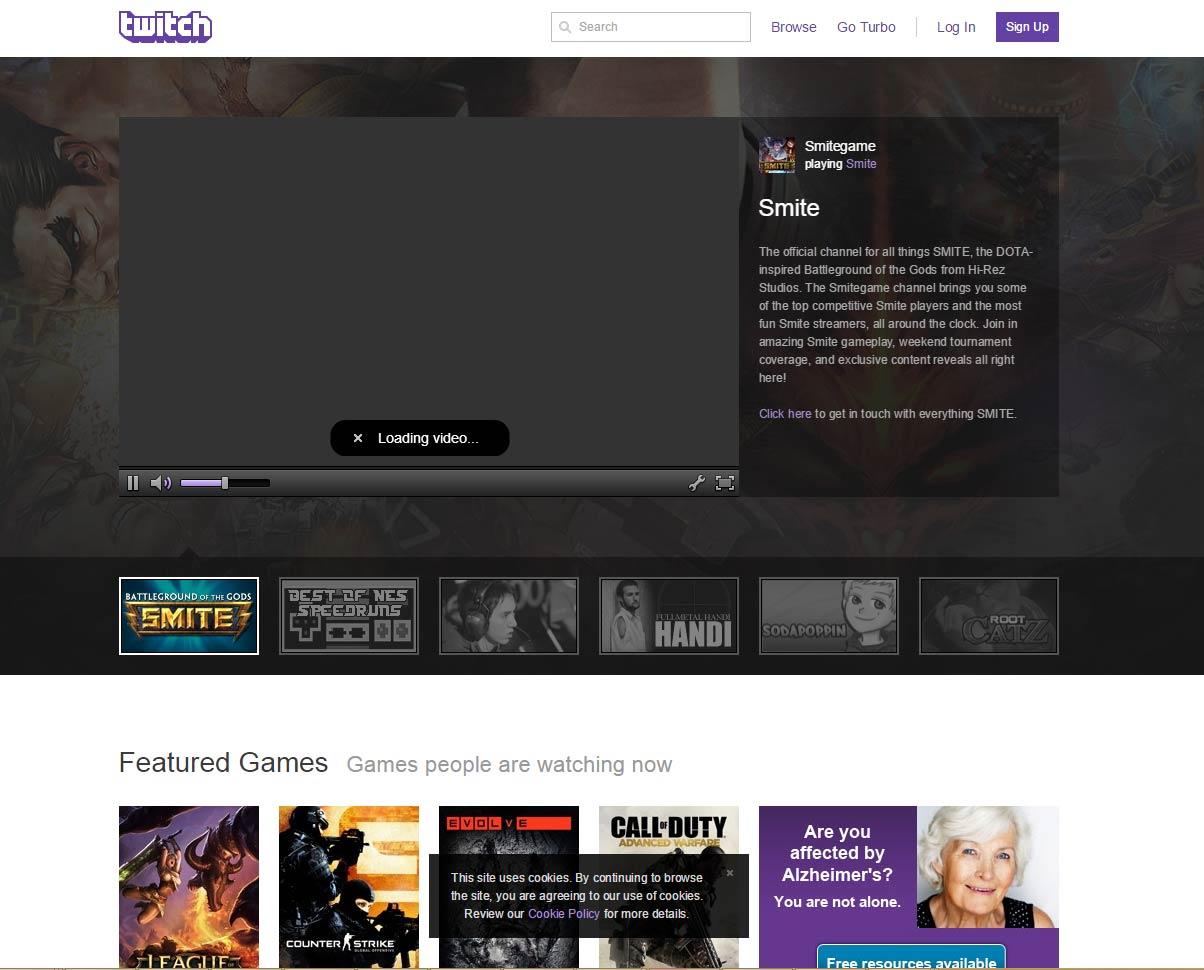Viewport: 1204px width, 970px height.
Task: Dismiss the cookie notice
Action: click(730, 873)
